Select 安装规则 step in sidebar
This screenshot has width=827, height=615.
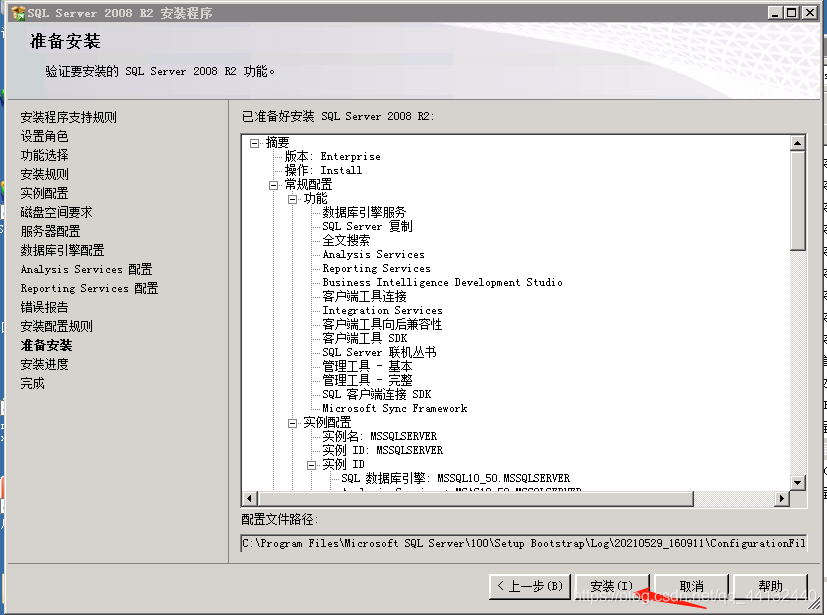(x=44, y=174)
